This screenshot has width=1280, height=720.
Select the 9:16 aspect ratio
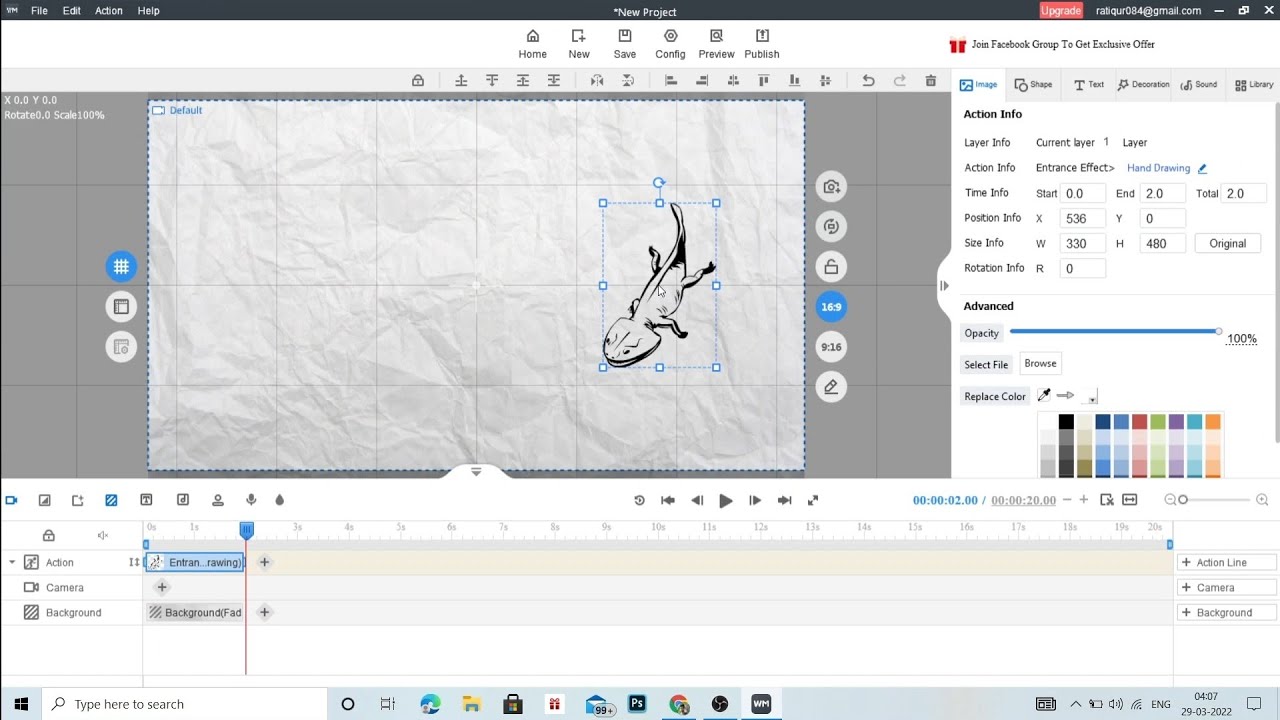click(x=831, y=347)
